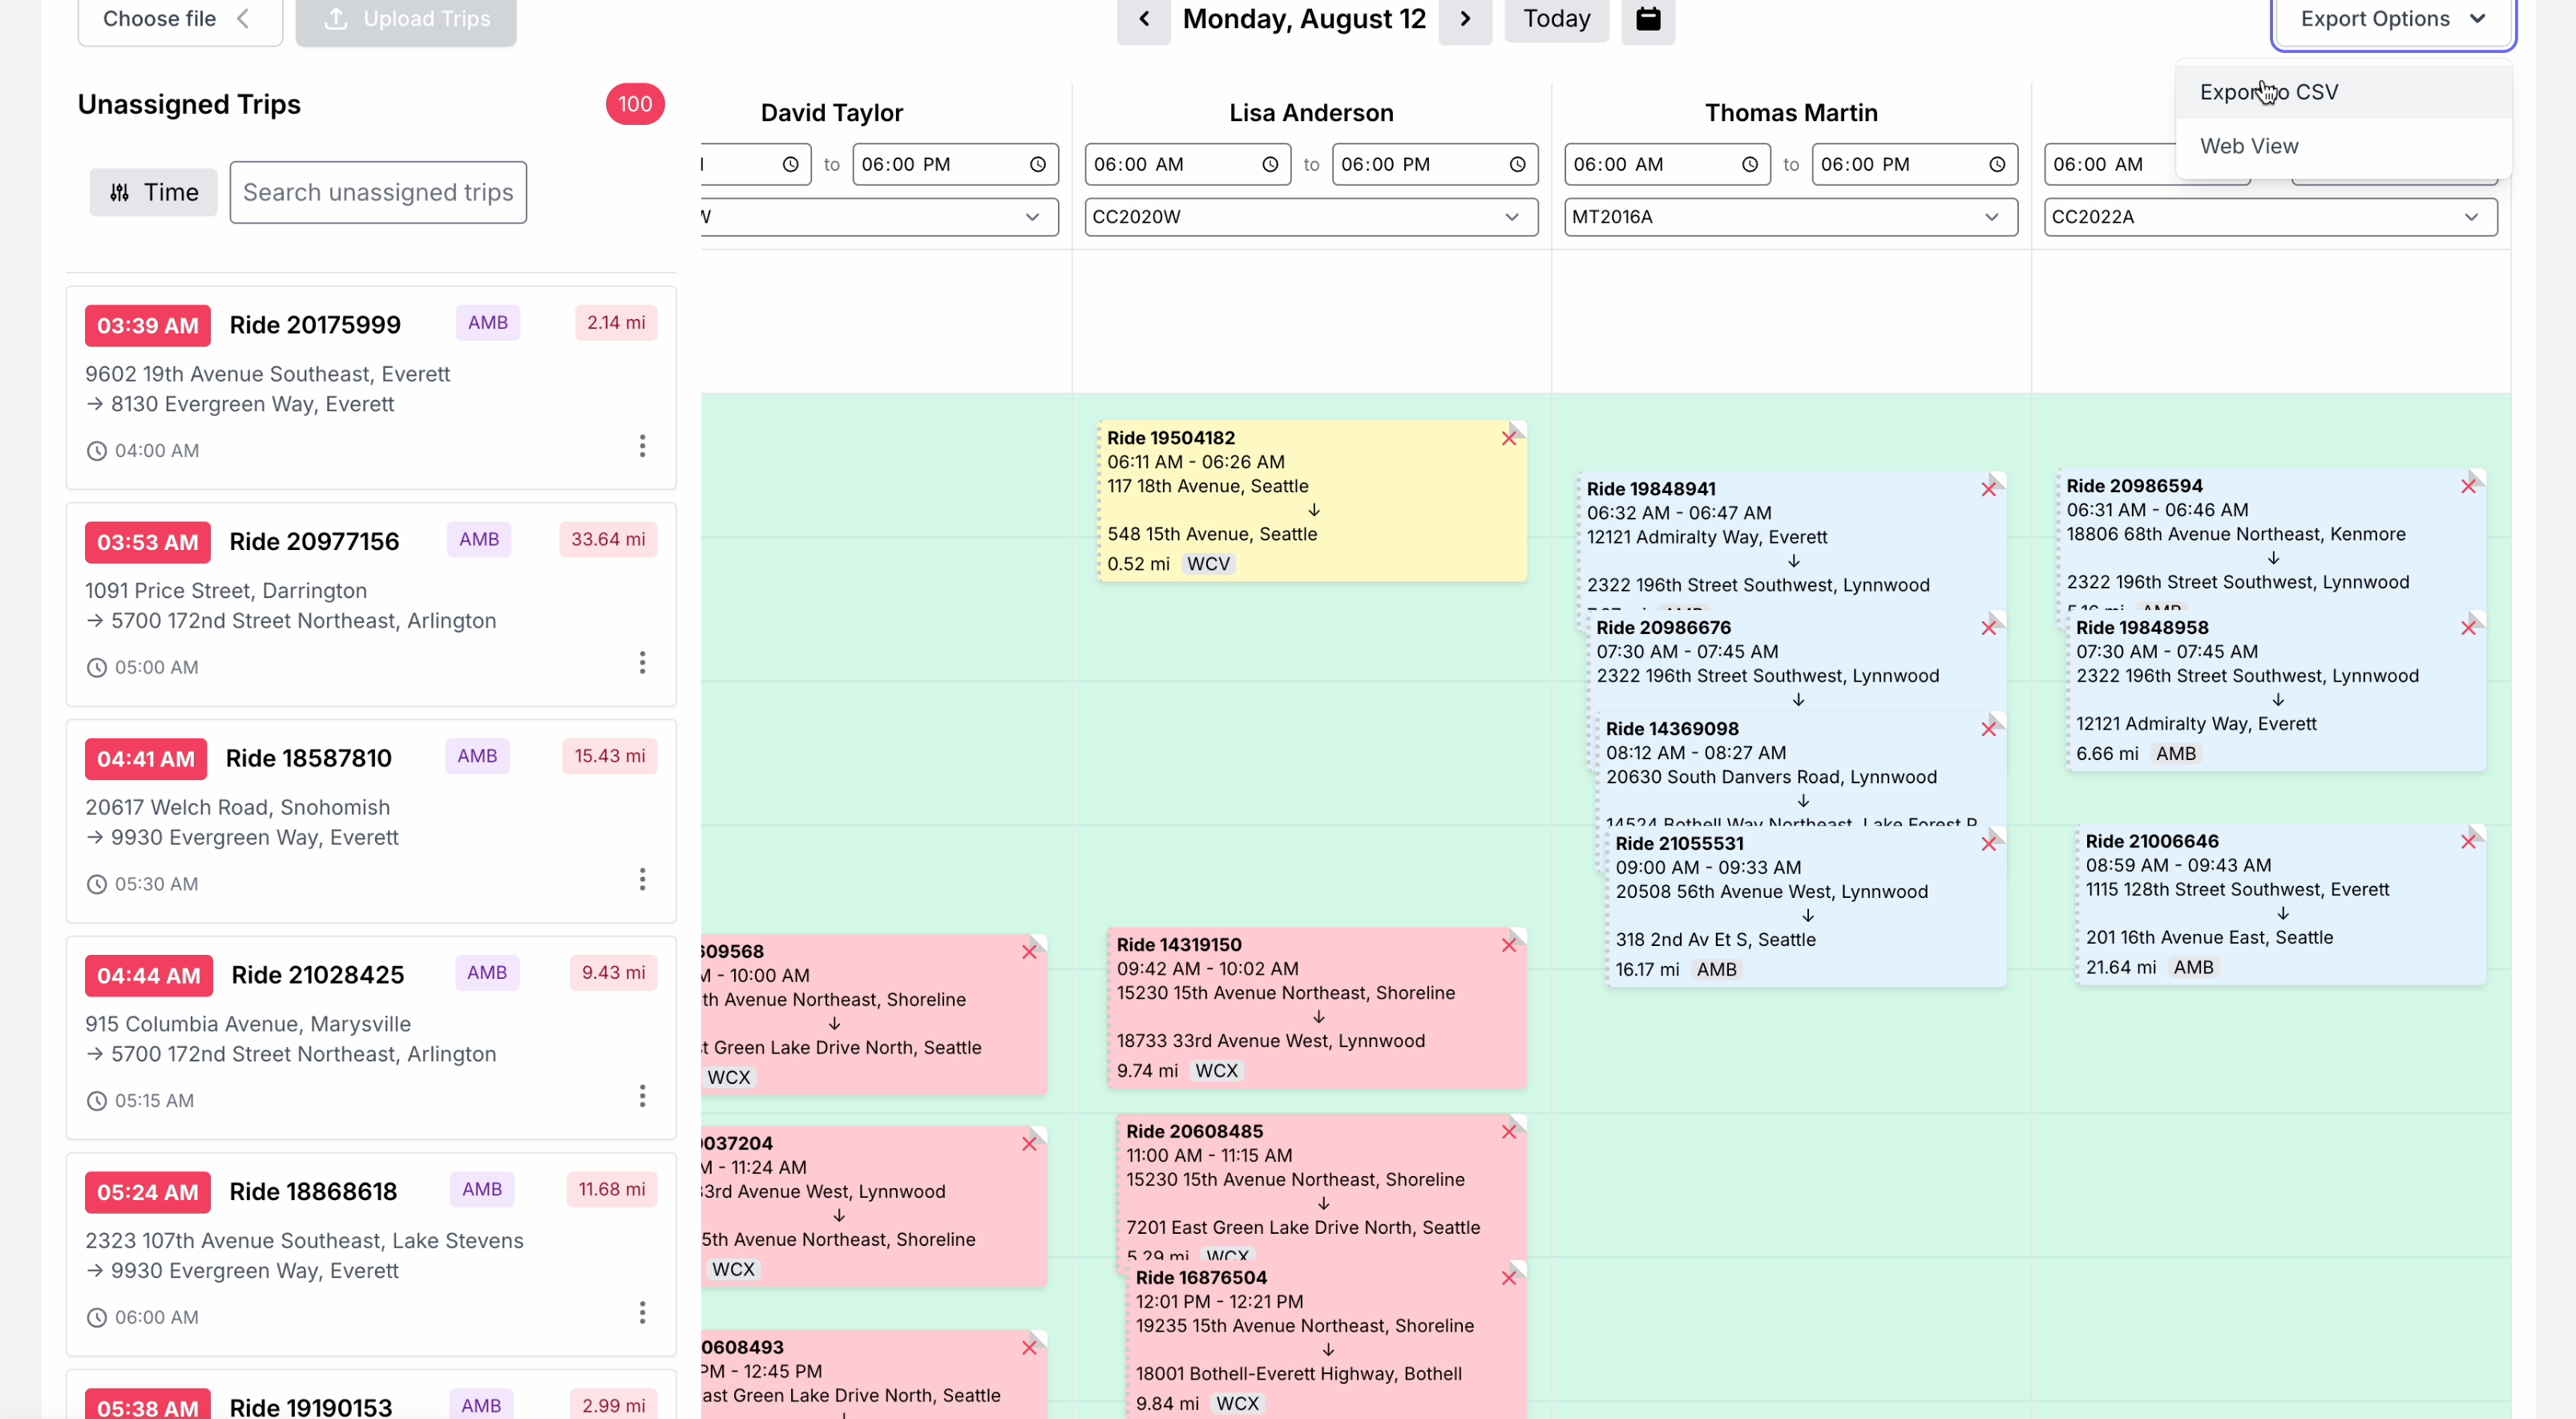Select the Ride 20977156 unassigned trip card
This screenshot has width=2576, height=1419.
371,604
